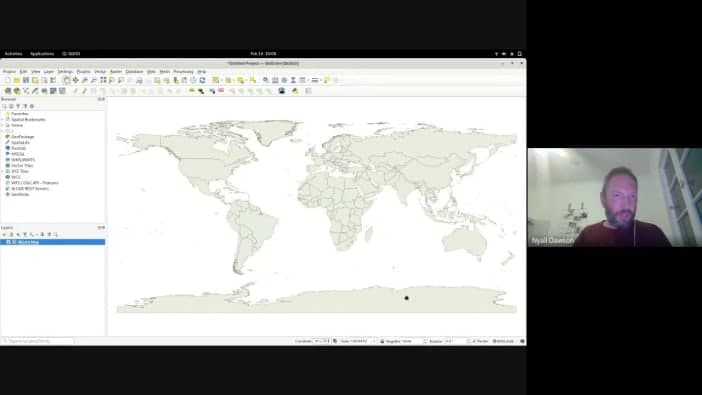702x395 pixels.
Task: Expand the Spatial Bookmarks node
Action: (x=3, y=120)
